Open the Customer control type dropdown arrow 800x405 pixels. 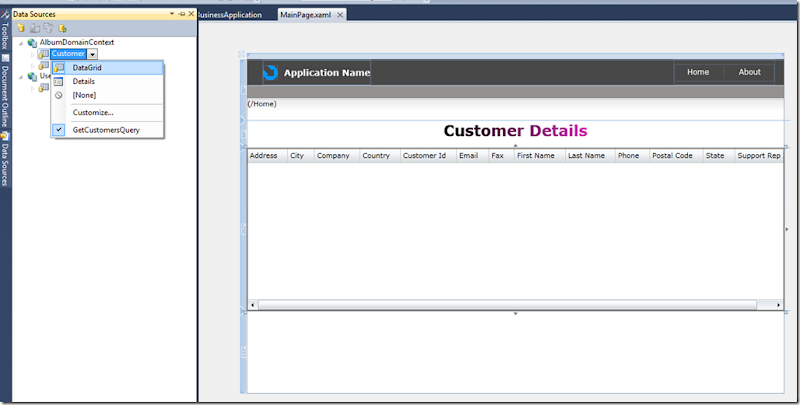click(x=92, y=54)
